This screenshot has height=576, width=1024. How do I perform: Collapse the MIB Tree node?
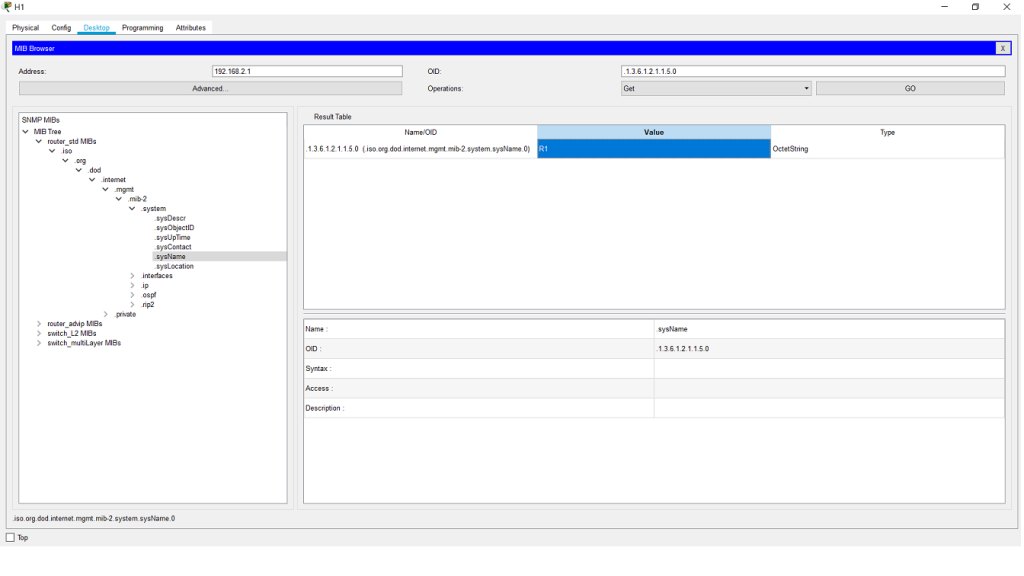tap(26, 132)
